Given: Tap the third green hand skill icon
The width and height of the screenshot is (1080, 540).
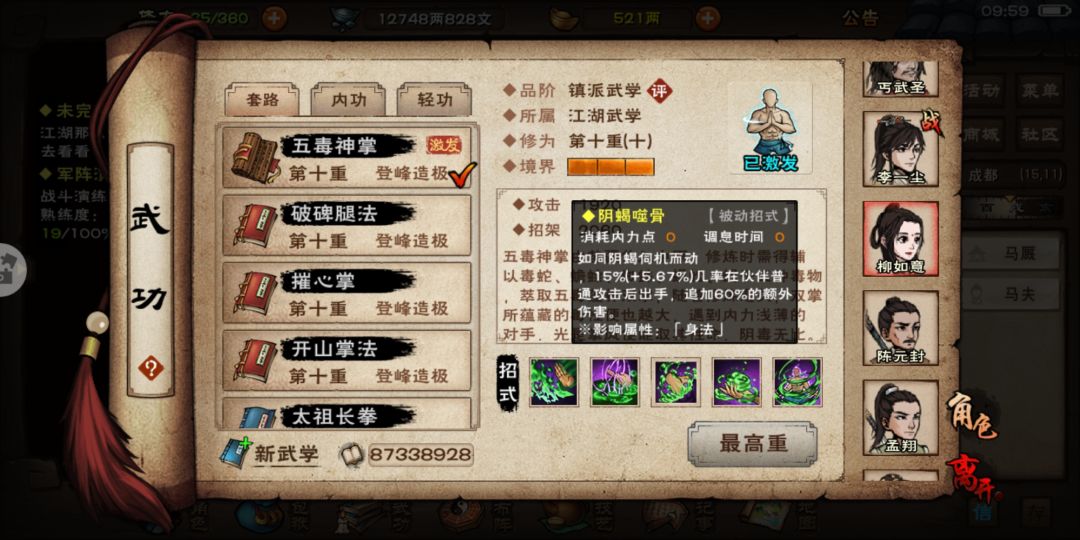Looking at the screenshot, I should (676, 382).
